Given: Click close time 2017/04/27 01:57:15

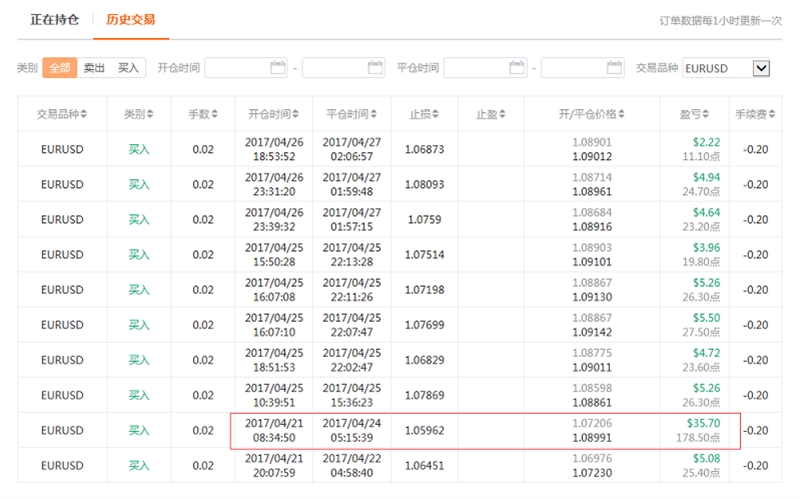Looking at the screenshot, I should point(352,220).
